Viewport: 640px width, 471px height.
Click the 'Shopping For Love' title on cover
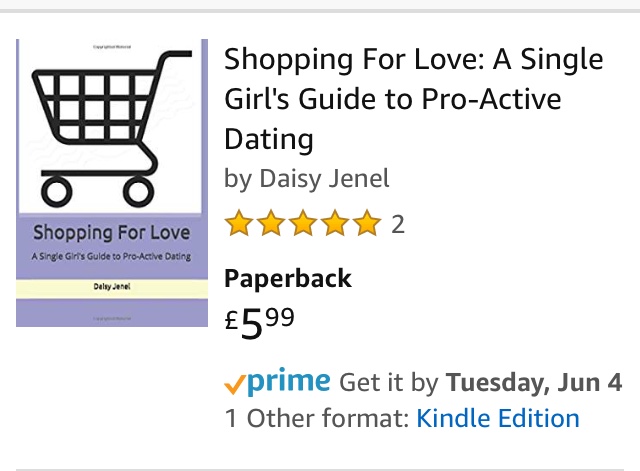point(110,234)
